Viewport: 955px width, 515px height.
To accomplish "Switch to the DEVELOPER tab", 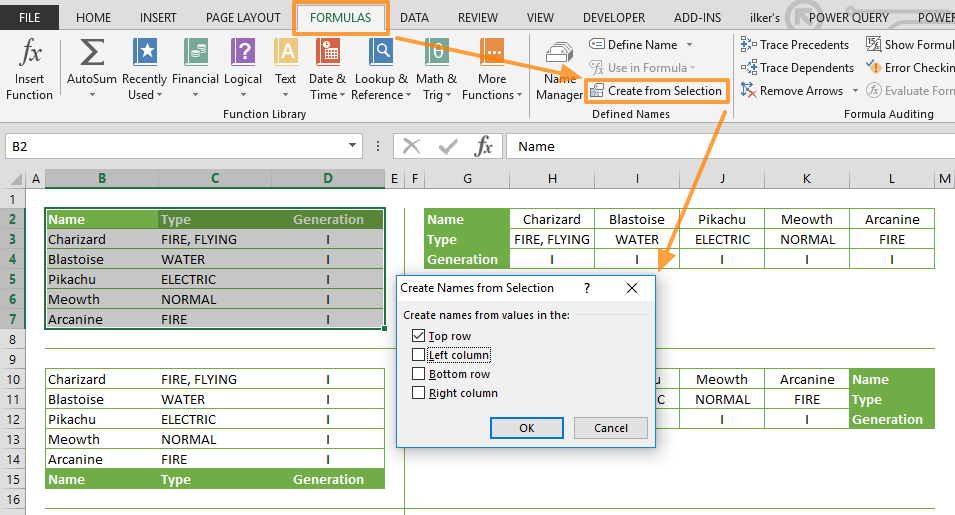I will coord(614,18).
